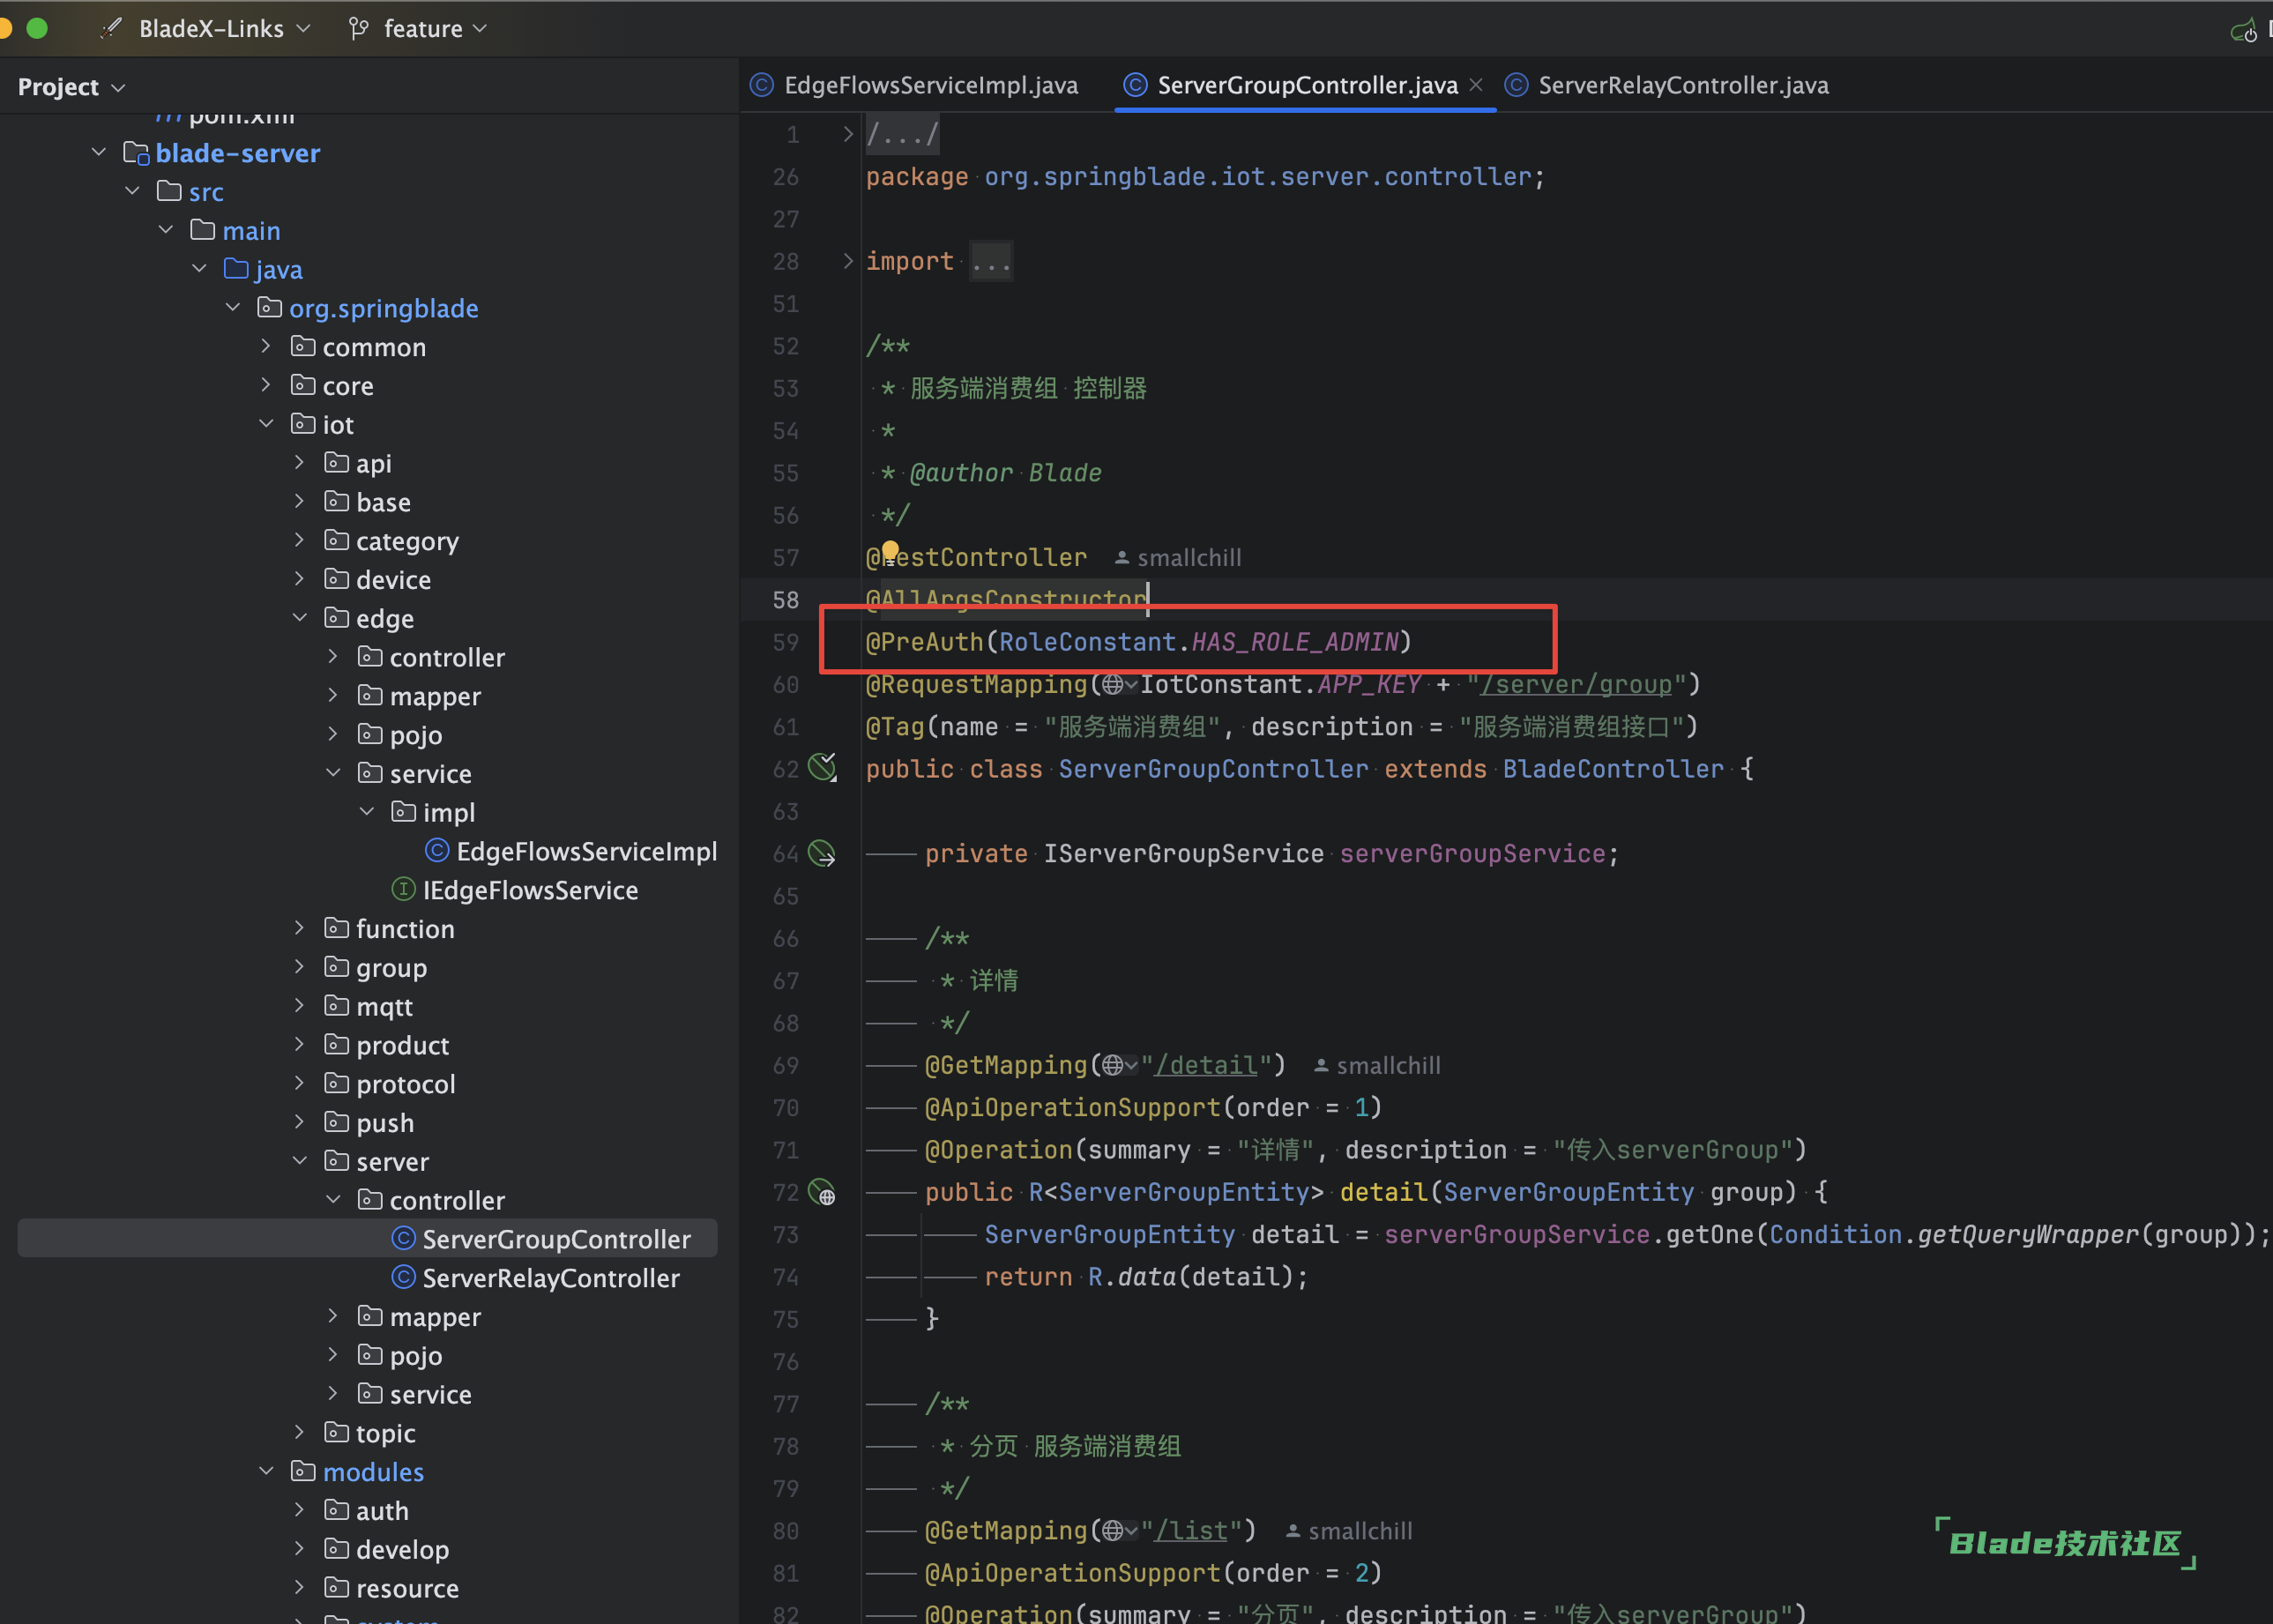Image resolution: width=2273 pixels, height=1624 pixels.
Task: Expand the common package
Action: pyautogui.click(x=266, y=346)
